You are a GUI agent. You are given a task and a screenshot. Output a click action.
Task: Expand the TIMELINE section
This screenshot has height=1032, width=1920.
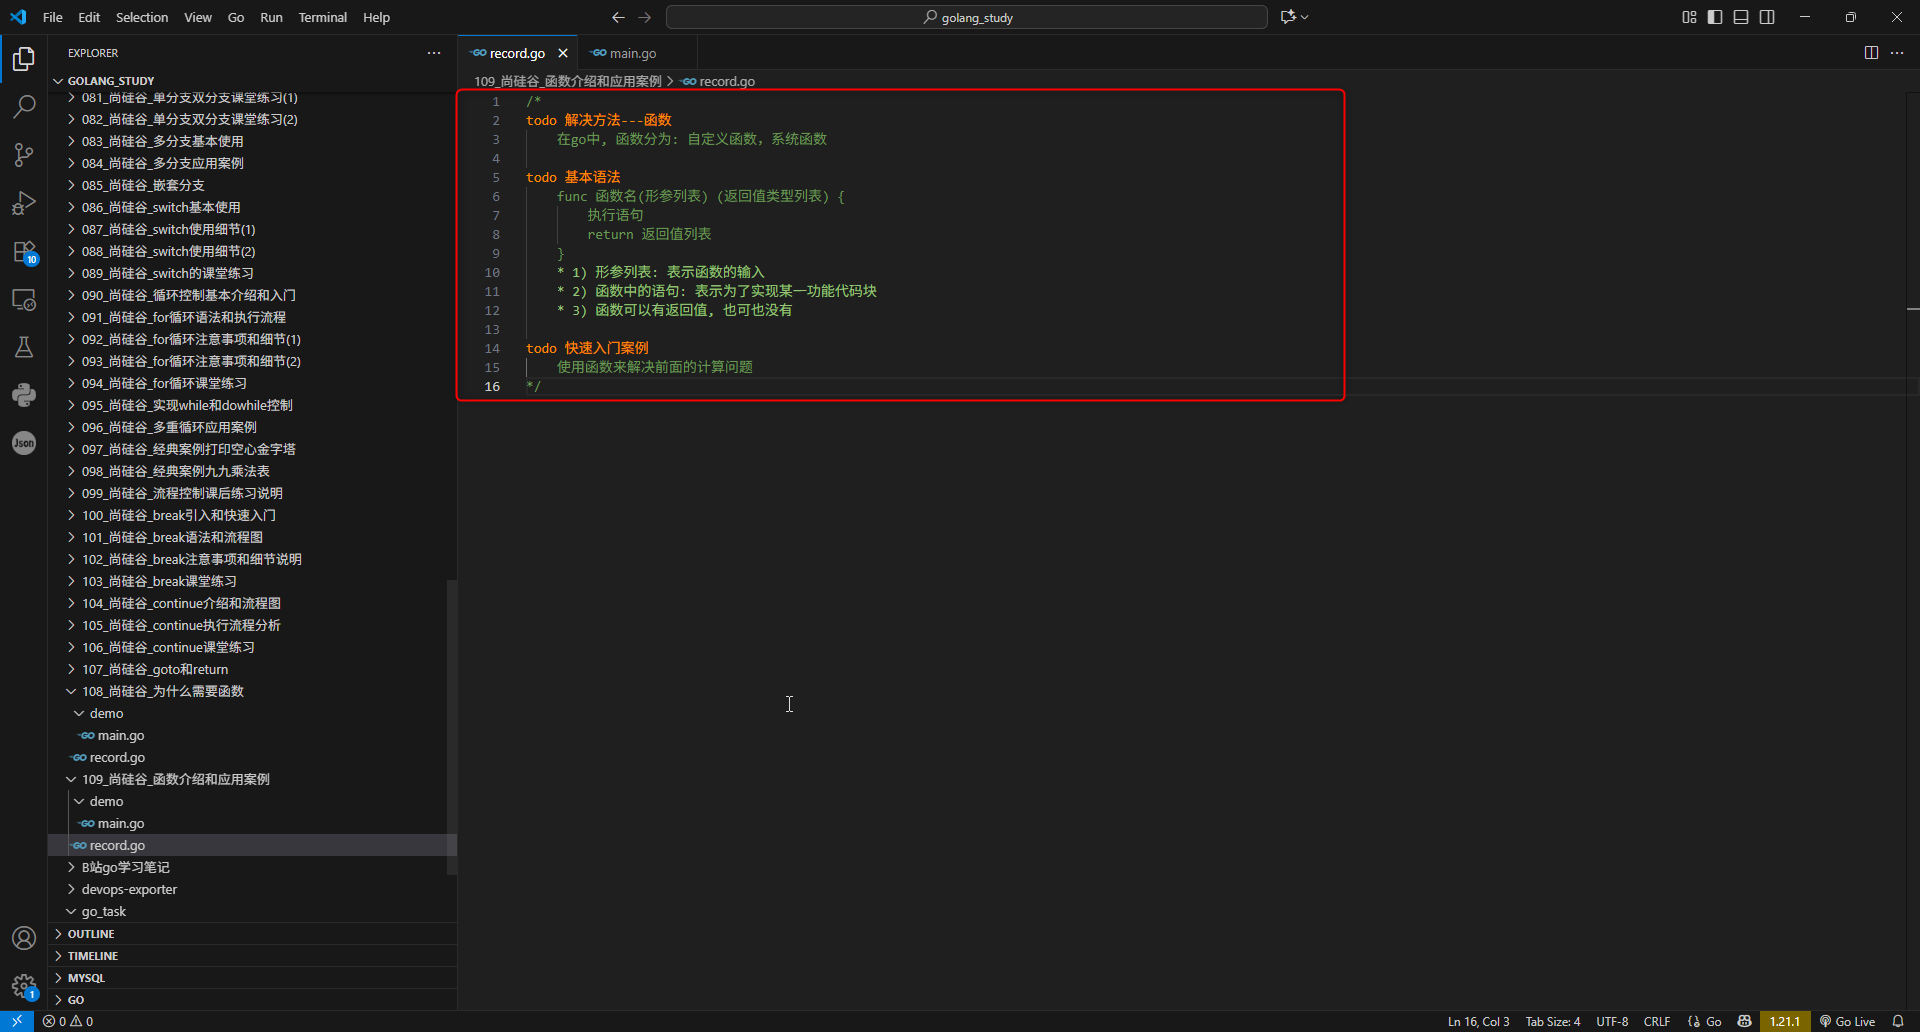(252, 956)
